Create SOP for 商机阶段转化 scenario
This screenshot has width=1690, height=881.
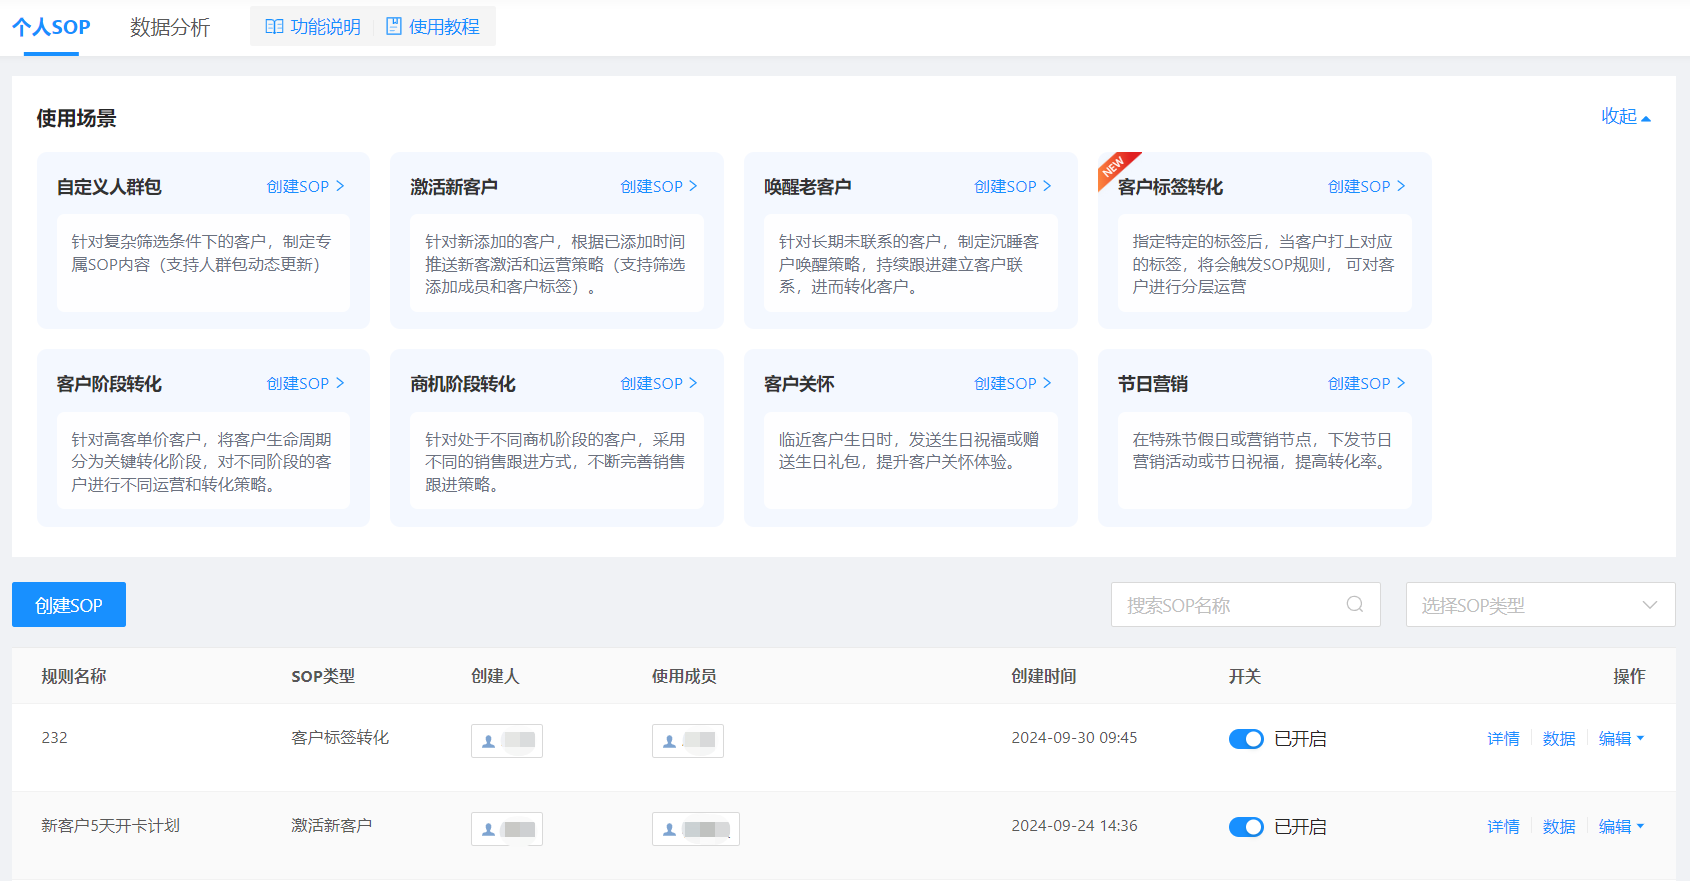pos(659,383)
